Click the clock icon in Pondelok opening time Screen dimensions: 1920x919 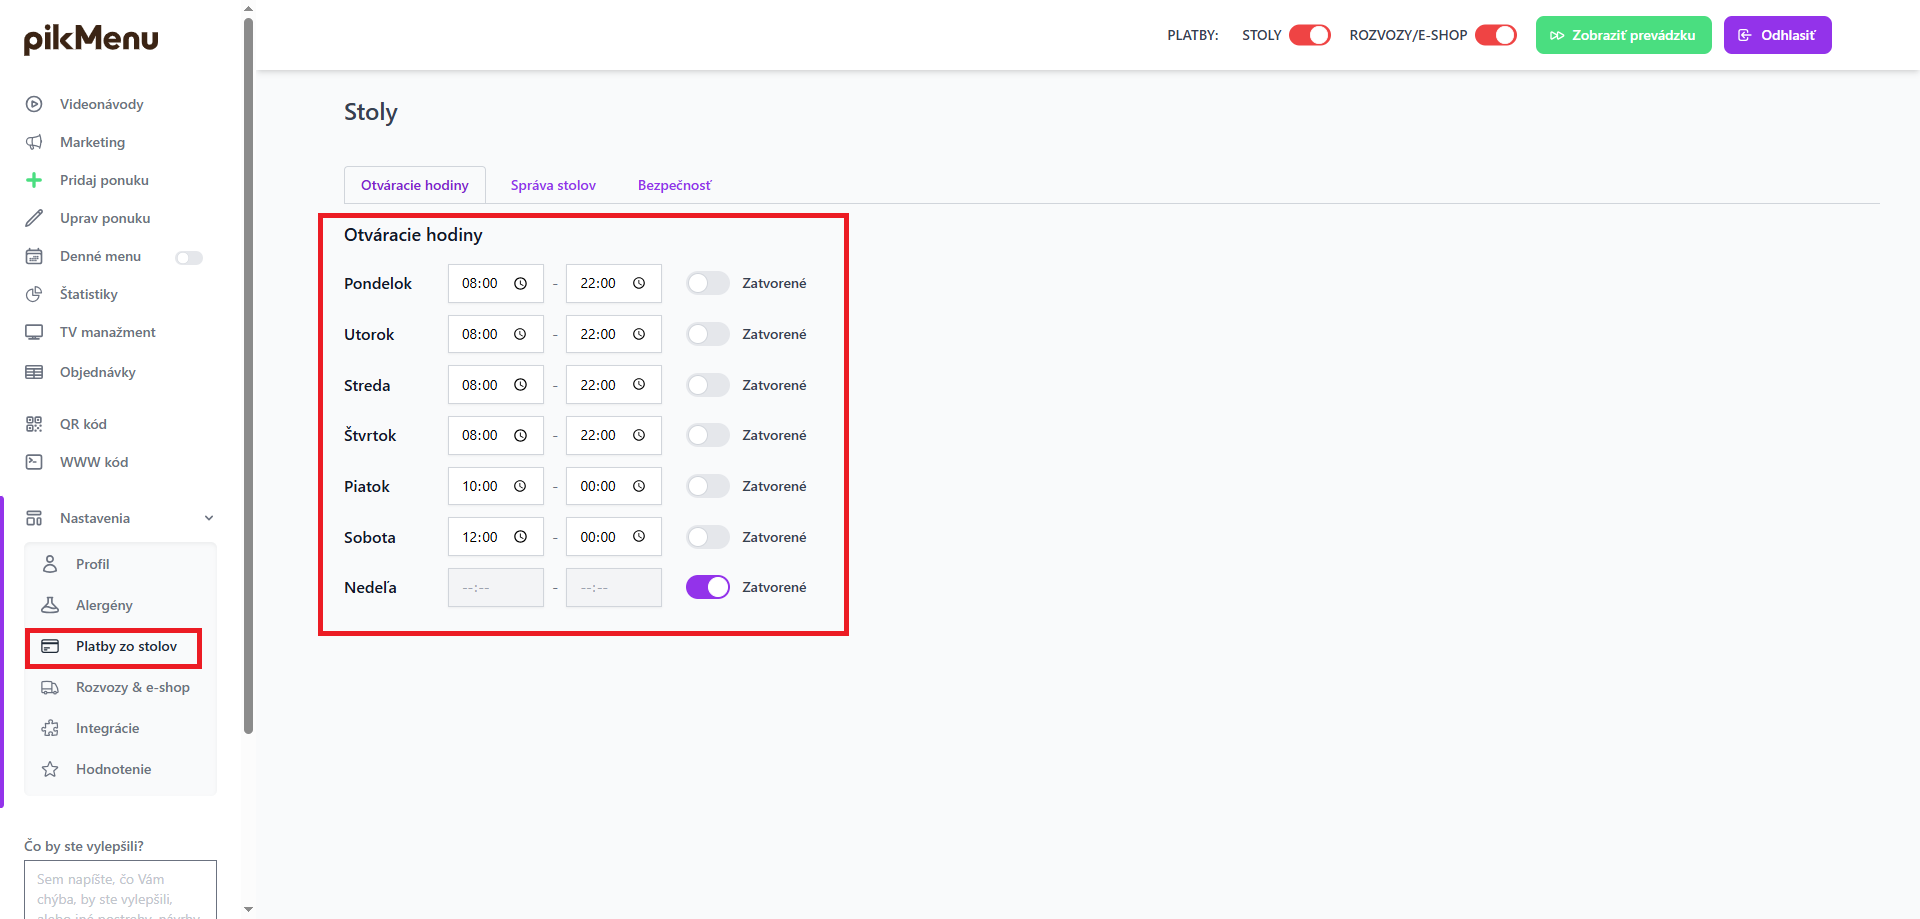pyautogui.click(x=520, y=283)
